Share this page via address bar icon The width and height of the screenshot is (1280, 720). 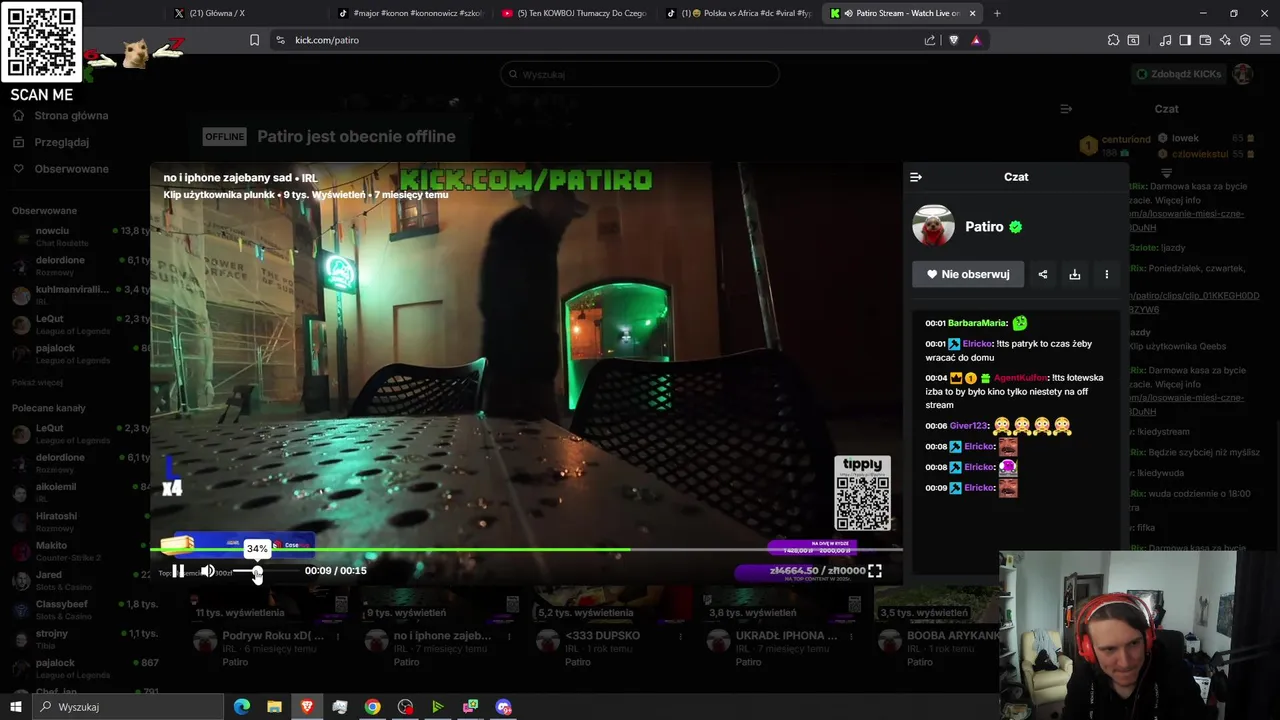point(930,40)
